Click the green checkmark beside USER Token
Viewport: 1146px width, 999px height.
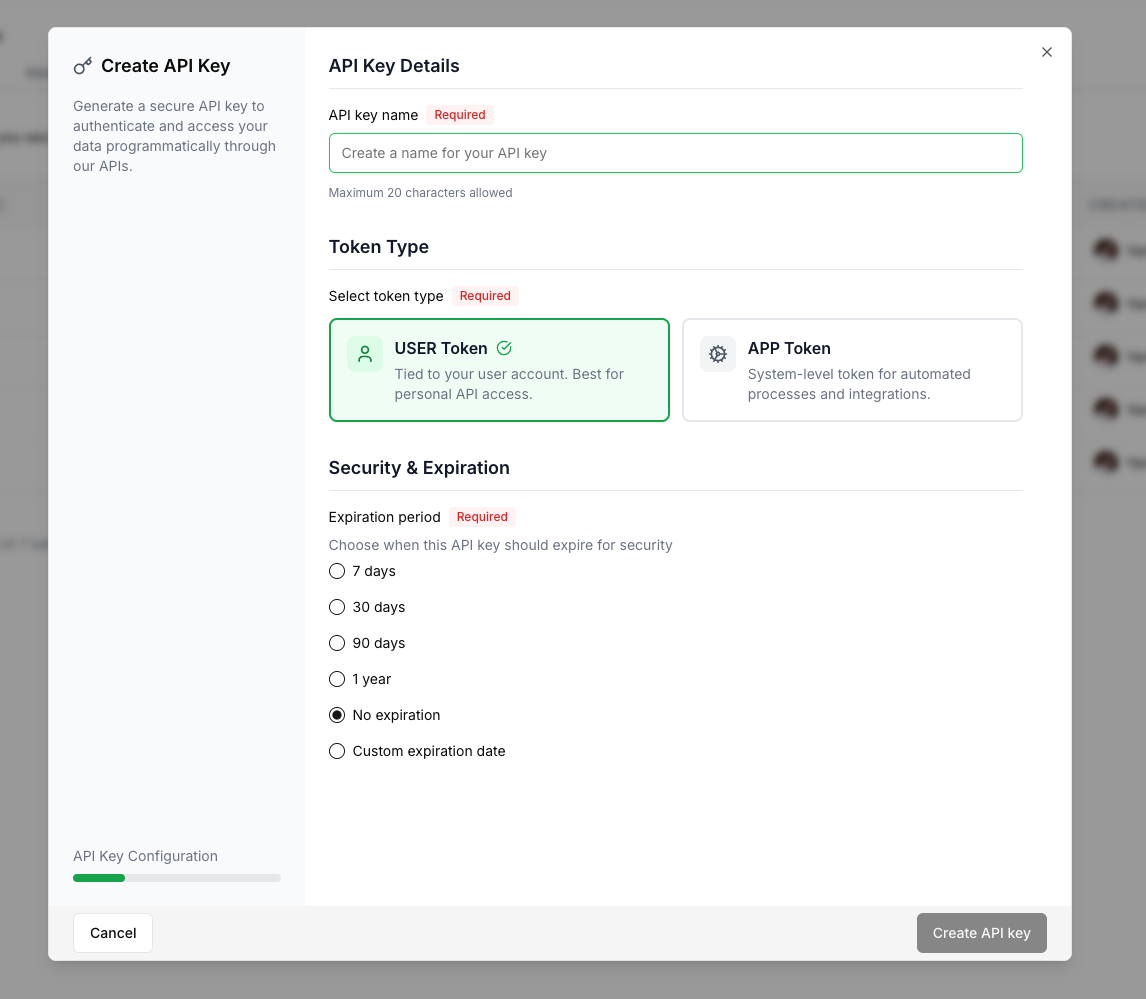tap(504, 348)
